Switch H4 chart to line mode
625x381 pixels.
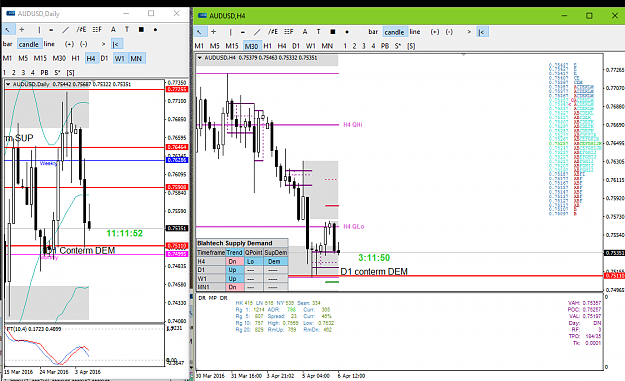coord(415,32)
